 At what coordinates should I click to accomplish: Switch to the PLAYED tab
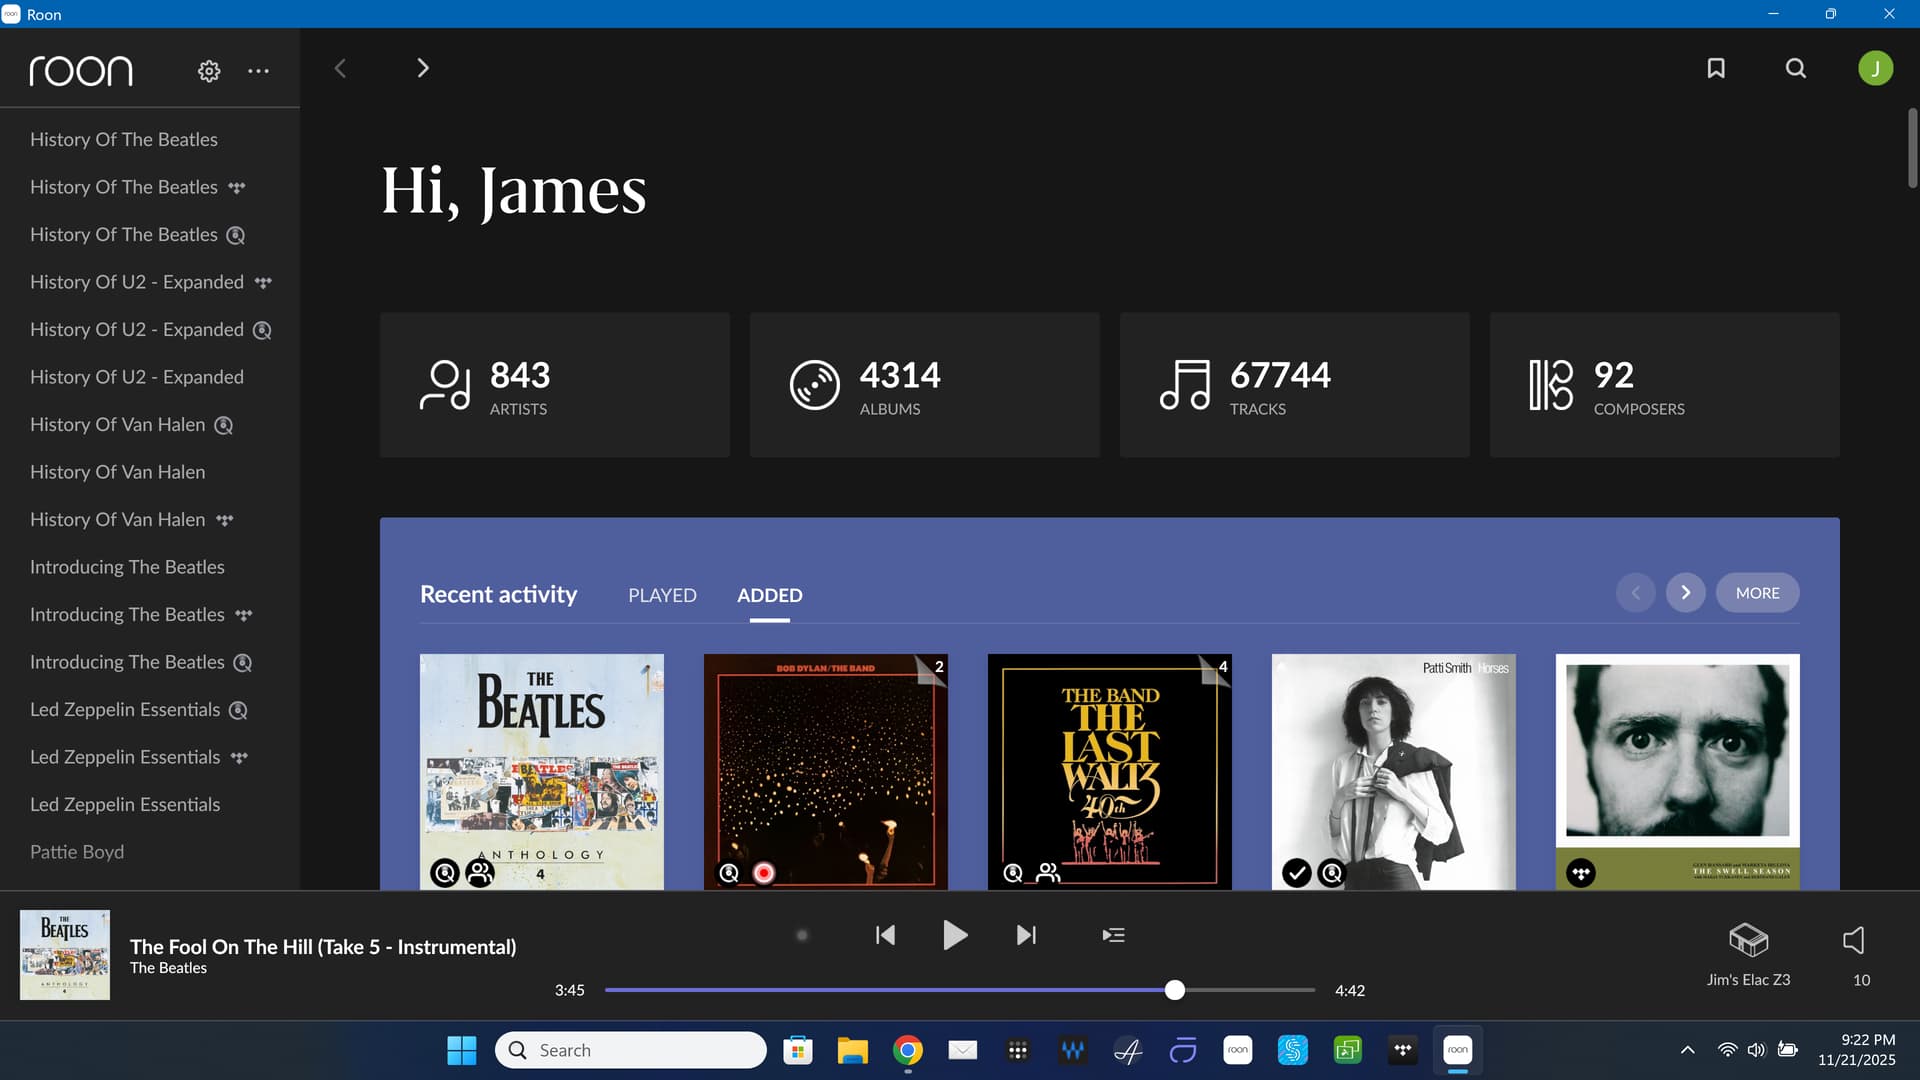pyautogui.click(x=662, y=595)
